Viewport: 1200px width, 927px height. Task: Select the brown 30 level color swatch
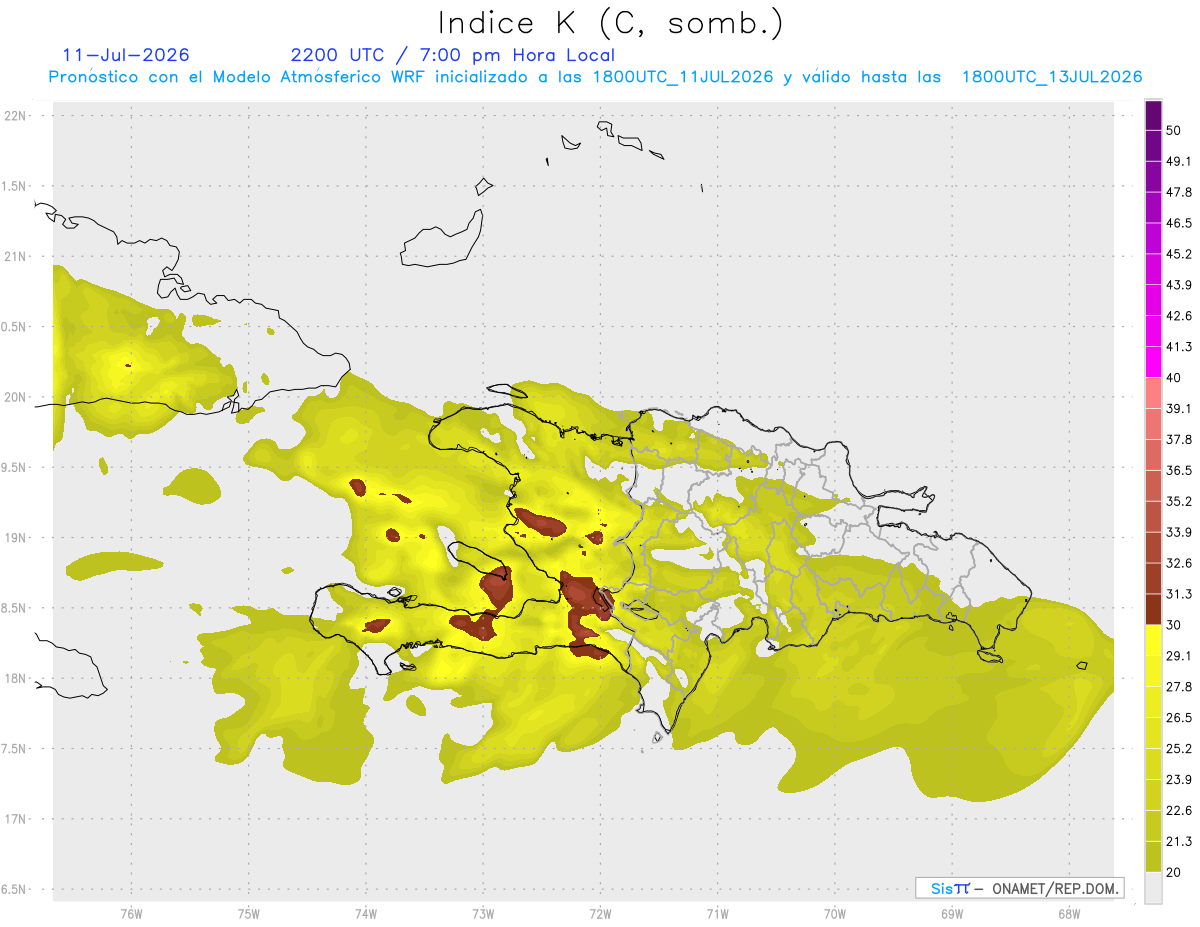(x=1153, y=609)
